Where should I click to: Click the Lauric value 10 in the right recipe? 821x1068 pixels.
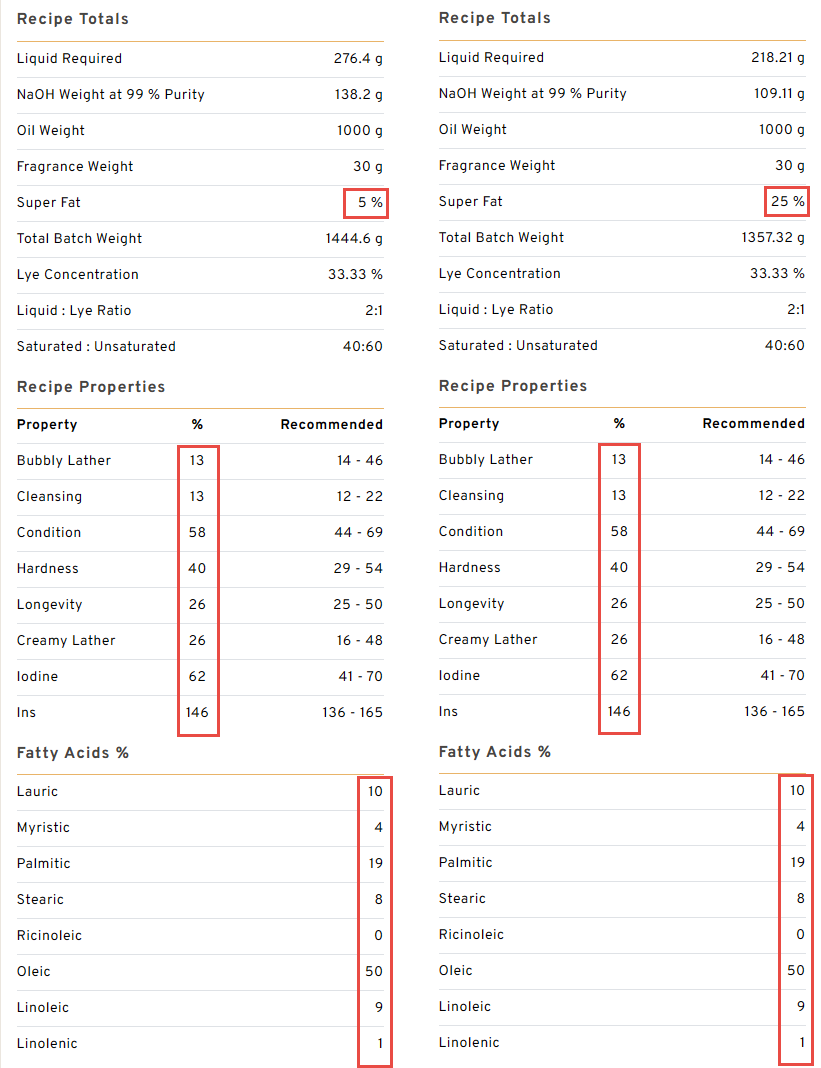point(796,791)
